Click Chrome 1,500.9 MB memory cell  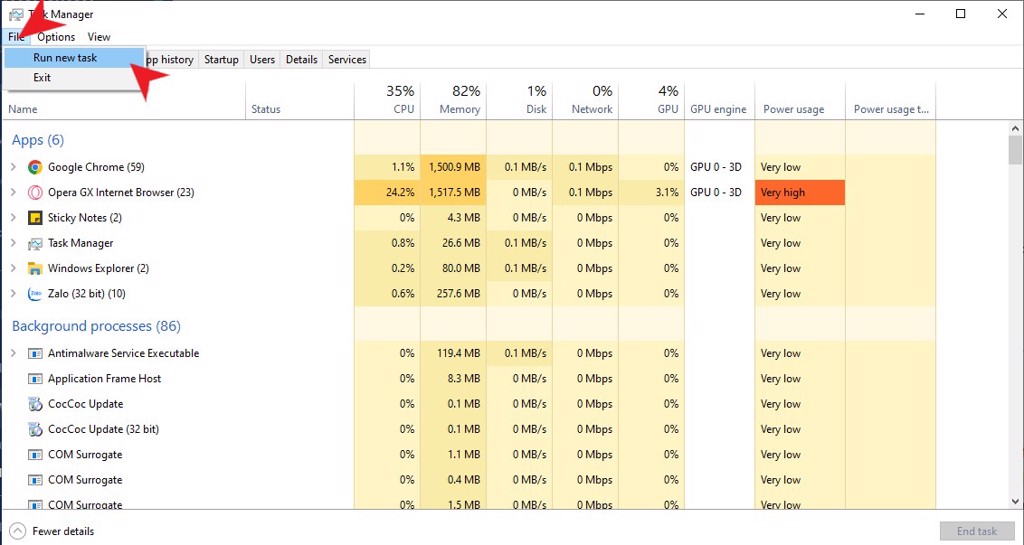coord(453,167)
